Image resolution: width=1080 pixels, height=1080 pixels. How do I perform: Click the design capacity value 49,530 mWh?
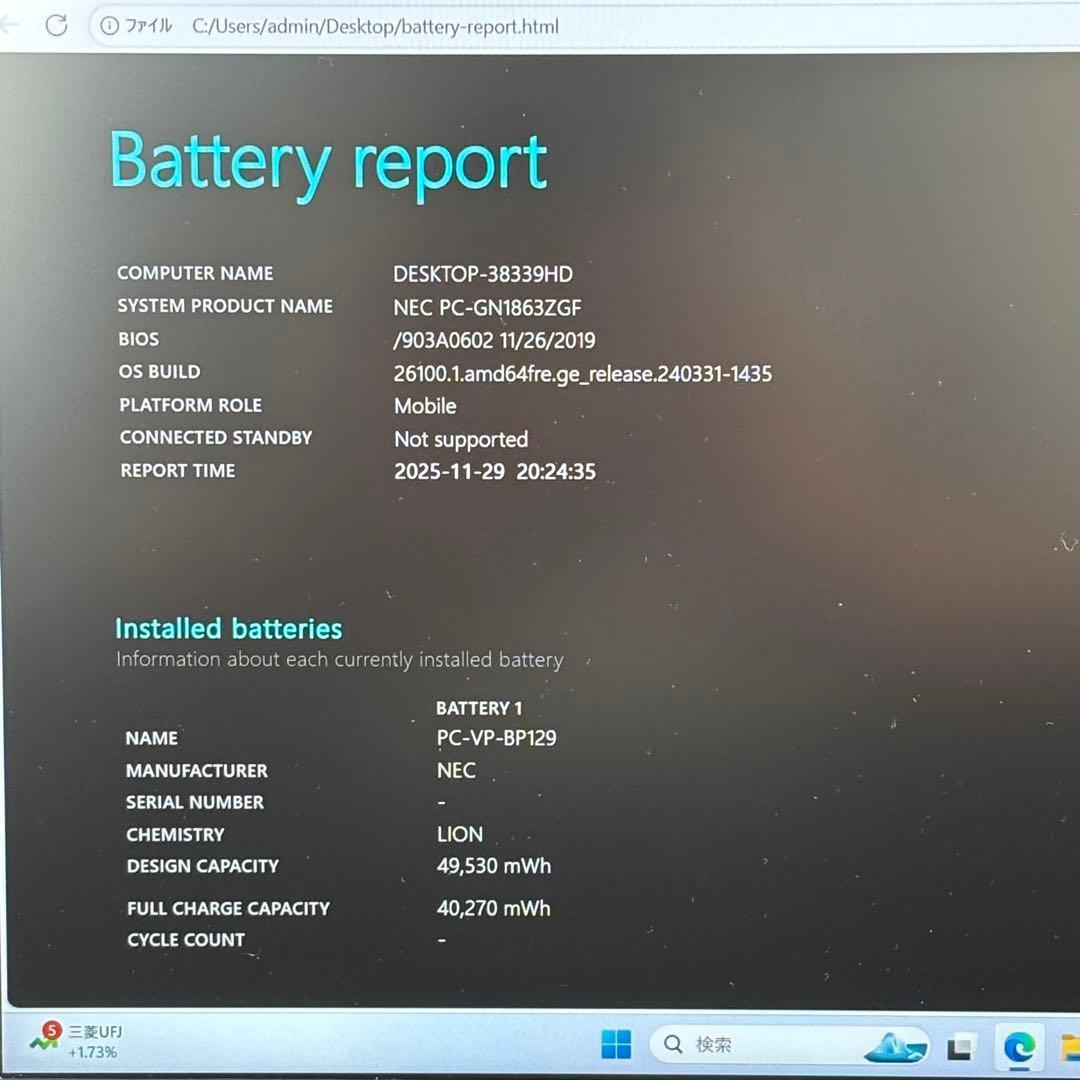(x=493, y=866)
